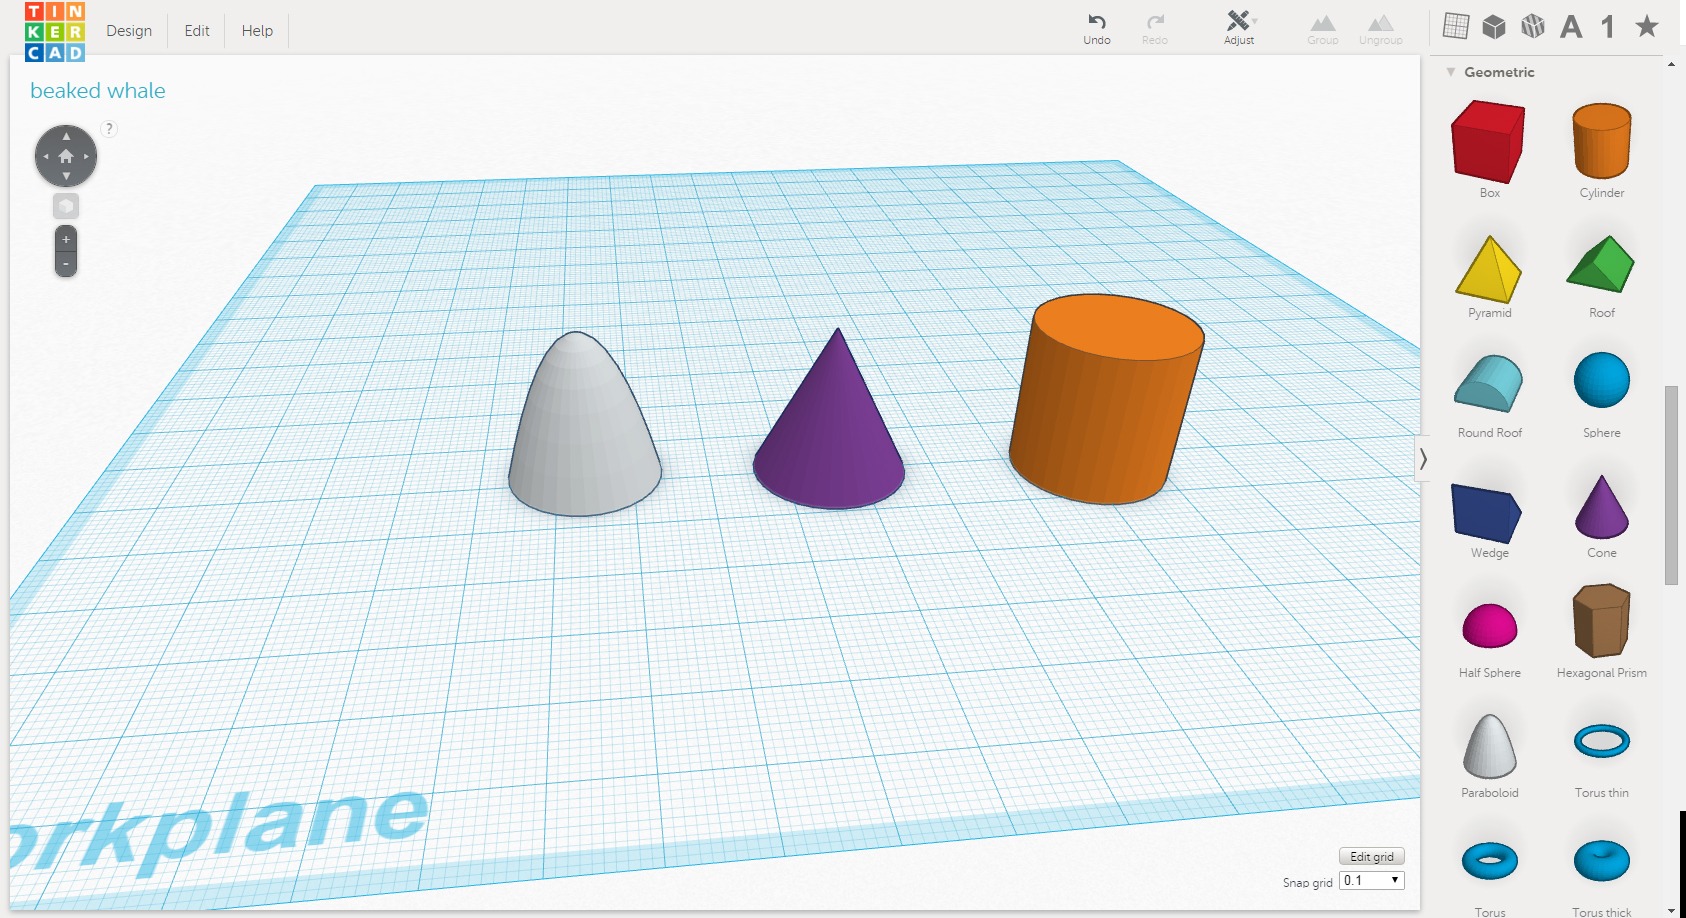The height and width of the screenshot is (918, 1686).
Task: Pick the purple Cone shape from panel
Action: [1602, 507]
